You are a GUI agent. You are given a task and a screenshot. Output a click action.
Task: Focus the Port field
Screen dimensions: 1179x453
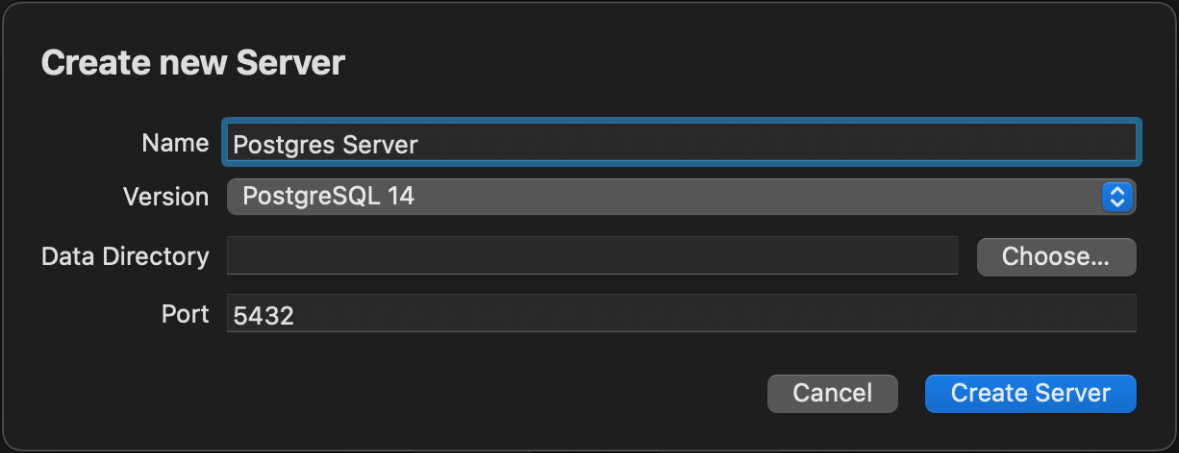[x=680, y=314]
